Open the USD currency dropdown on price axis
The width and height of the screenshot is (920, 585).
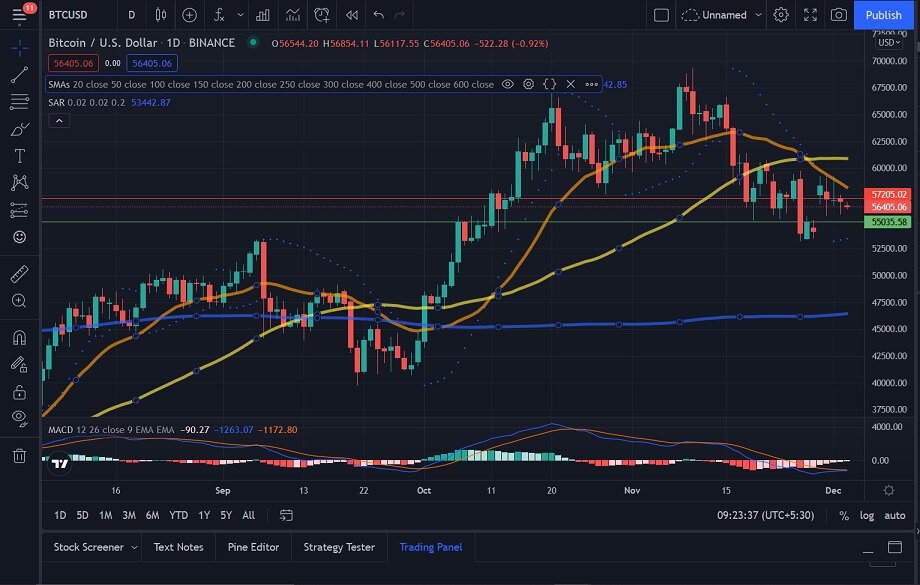pyautogui.click(x=888, y=42)
